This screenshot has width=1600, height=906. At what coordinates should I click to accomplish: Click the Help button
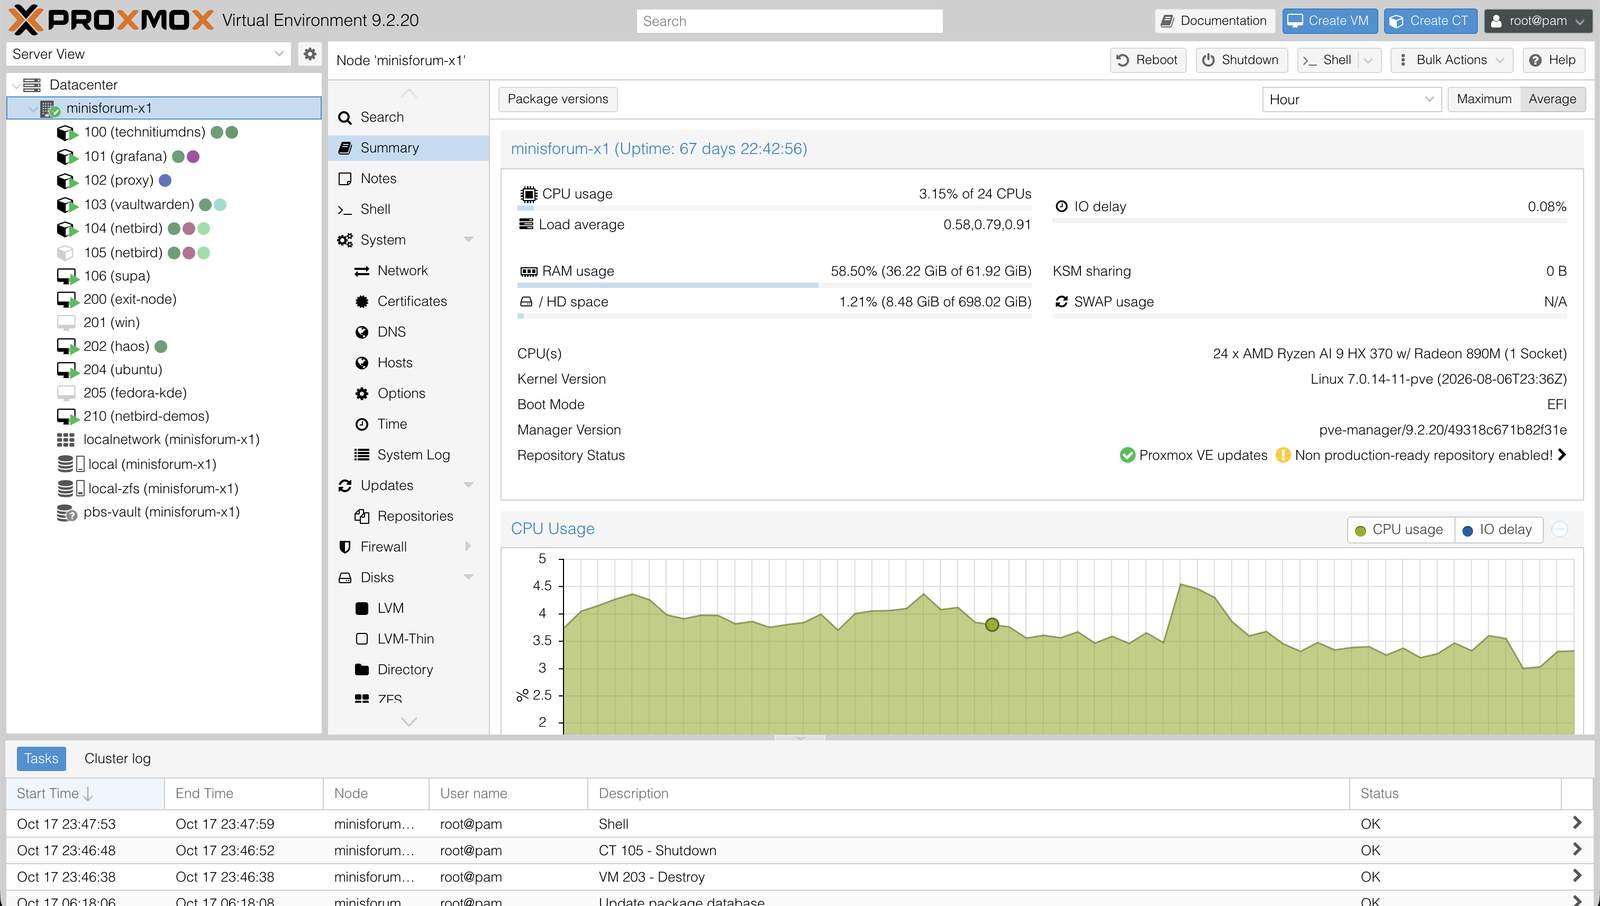click(x=1553, y=61)
